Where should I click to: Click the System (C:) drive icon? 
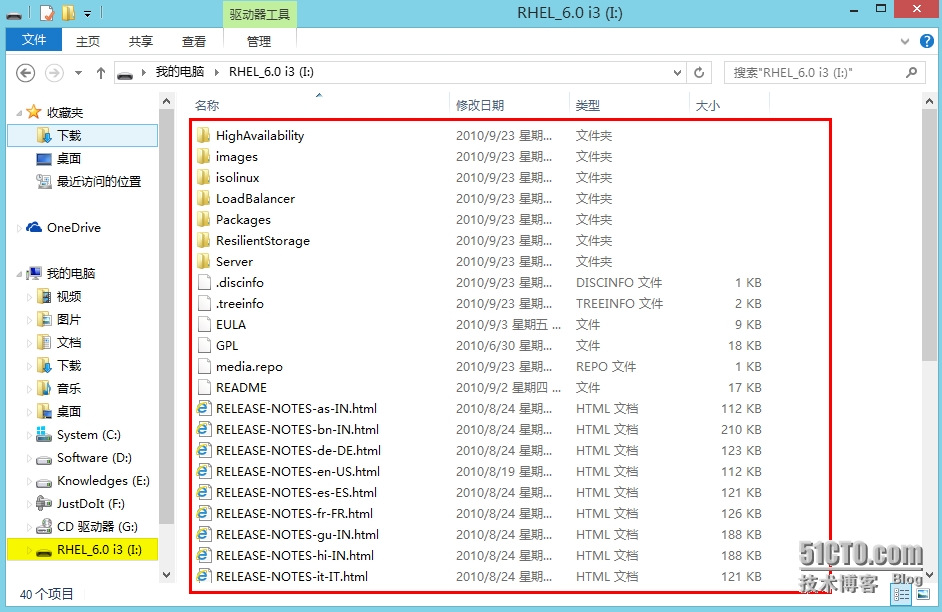point(44,435)
